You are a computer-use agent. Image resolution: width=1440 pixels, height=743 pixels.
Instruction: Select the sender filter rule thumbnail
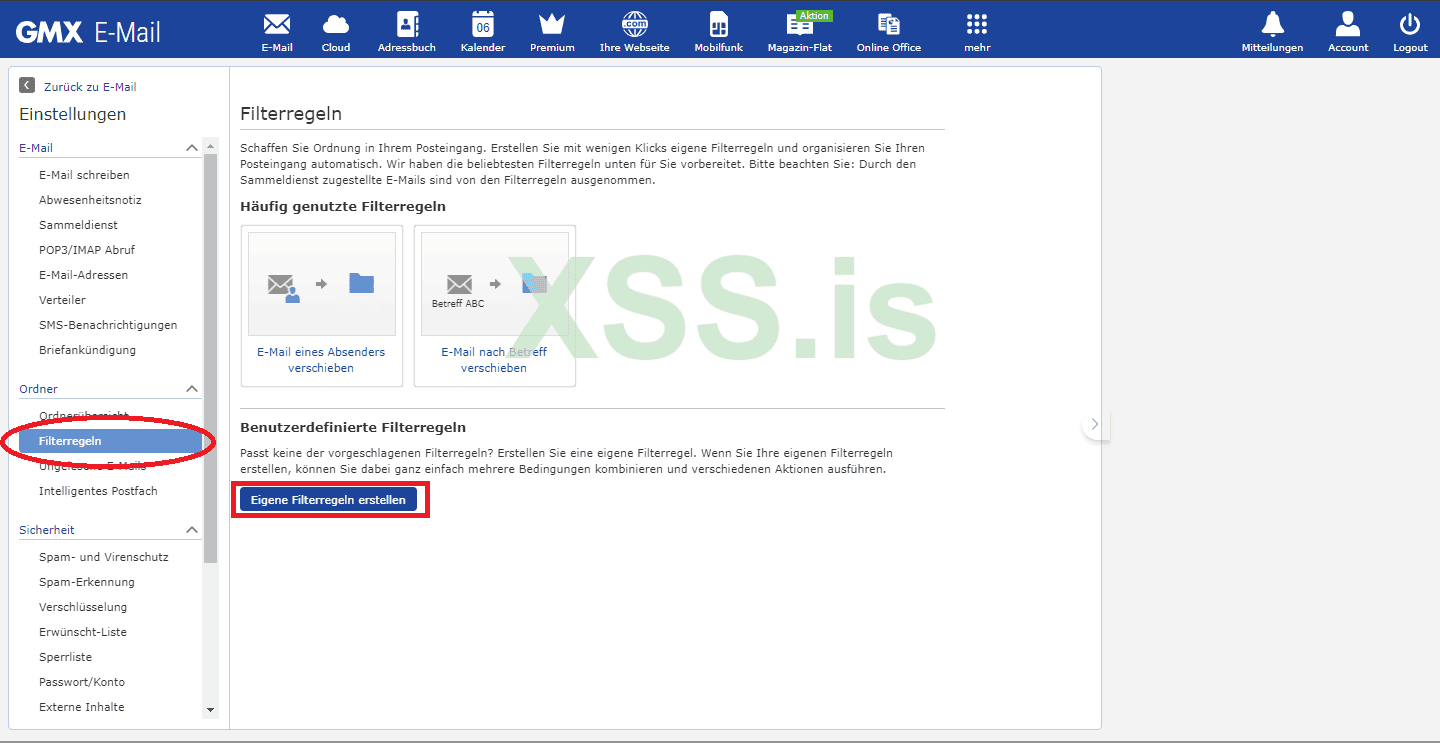click(x=322, y=284)
